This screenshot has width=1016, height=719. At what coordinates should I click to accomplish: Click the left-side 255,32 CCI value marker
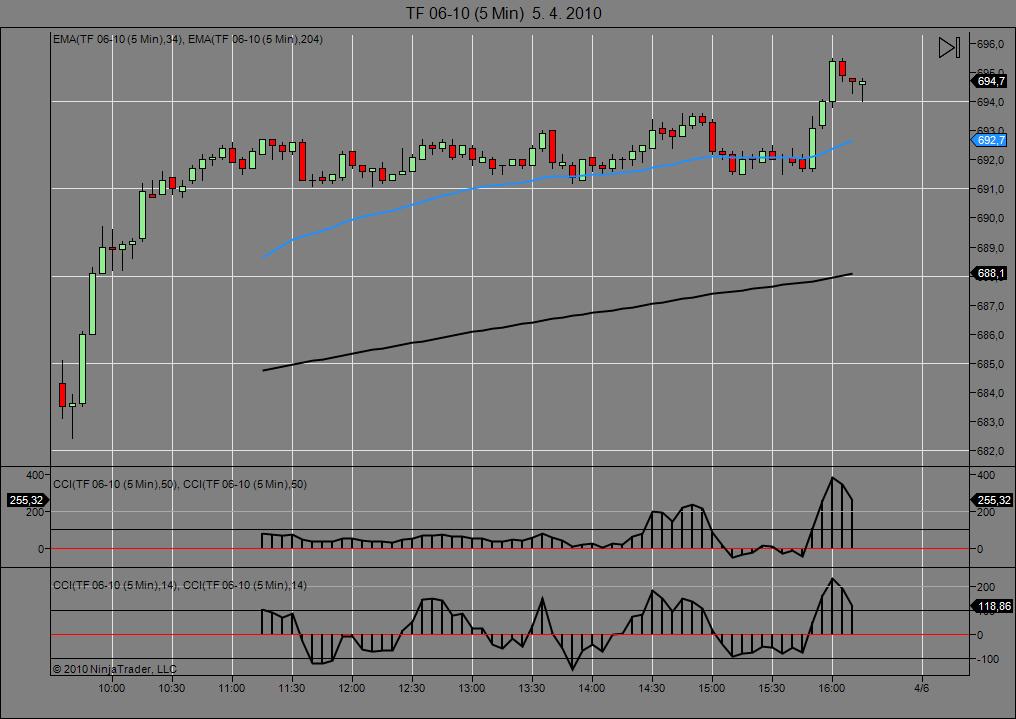[x=28, y=500]
